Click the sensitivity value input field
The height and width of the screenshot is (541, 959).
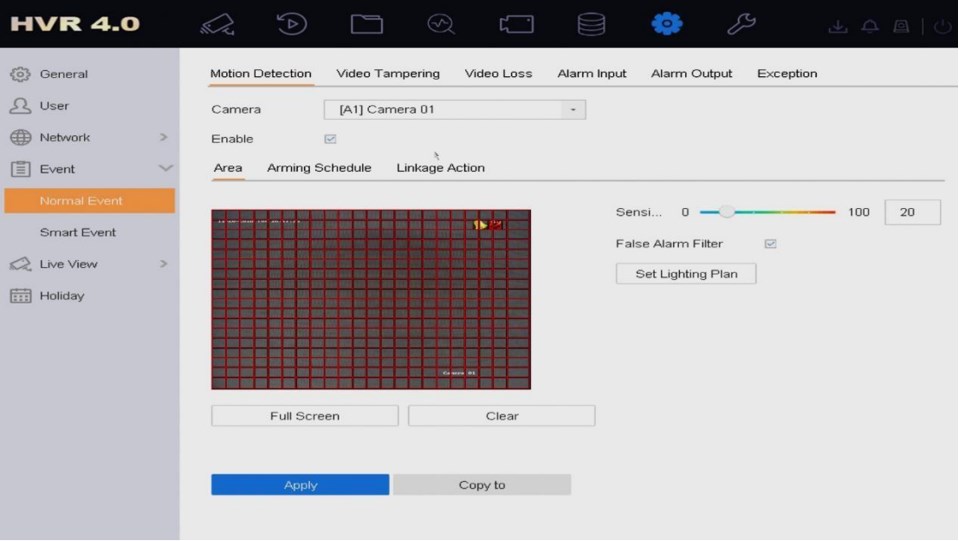point(912,212)
